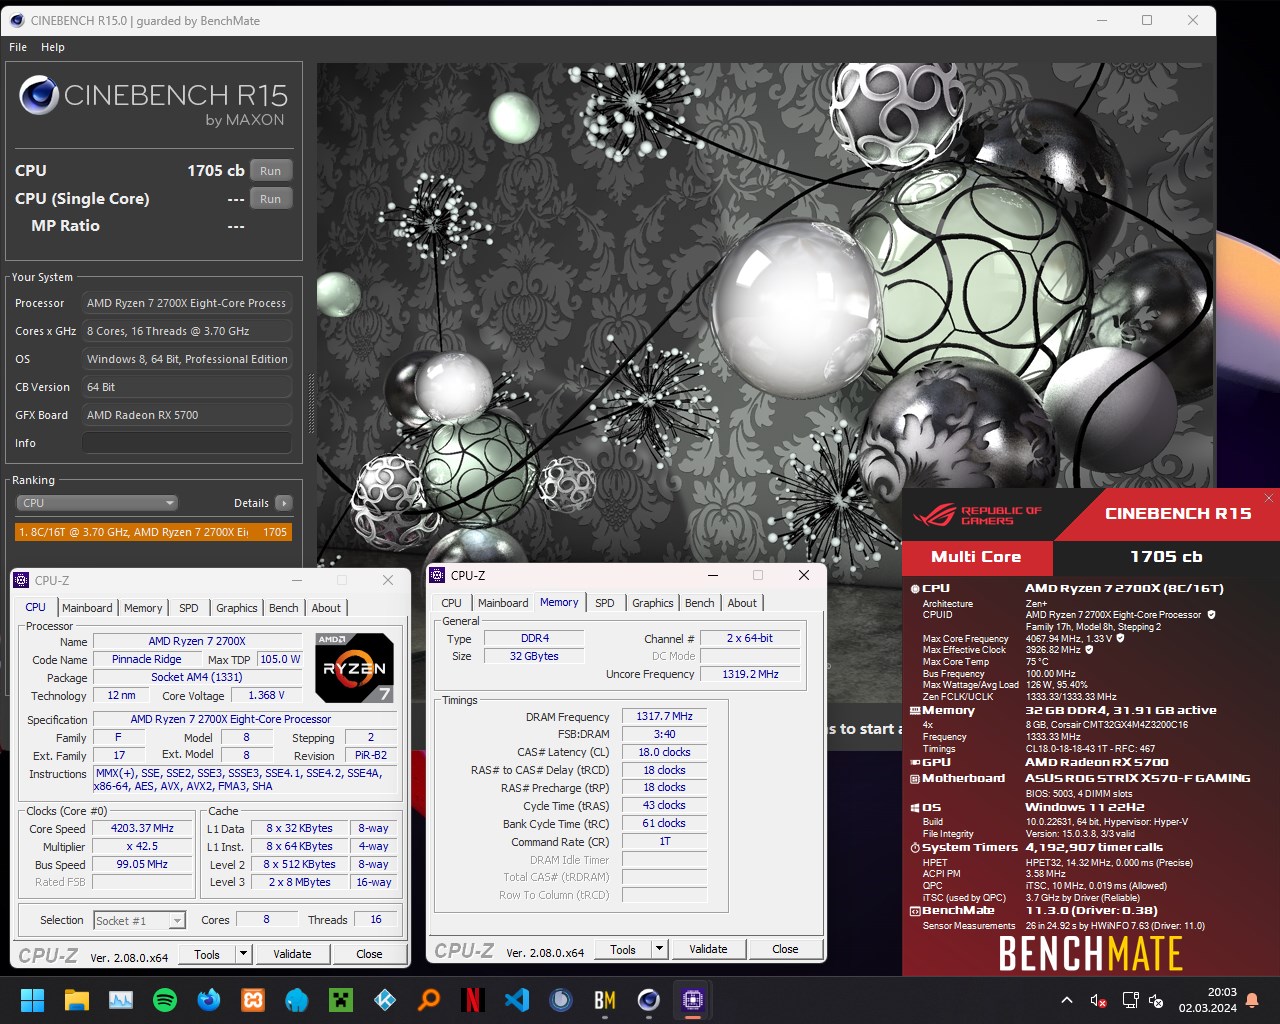Click the Cinebench R15 logo
This screenshot has width=1280, height=1024.
coord(153,103)
